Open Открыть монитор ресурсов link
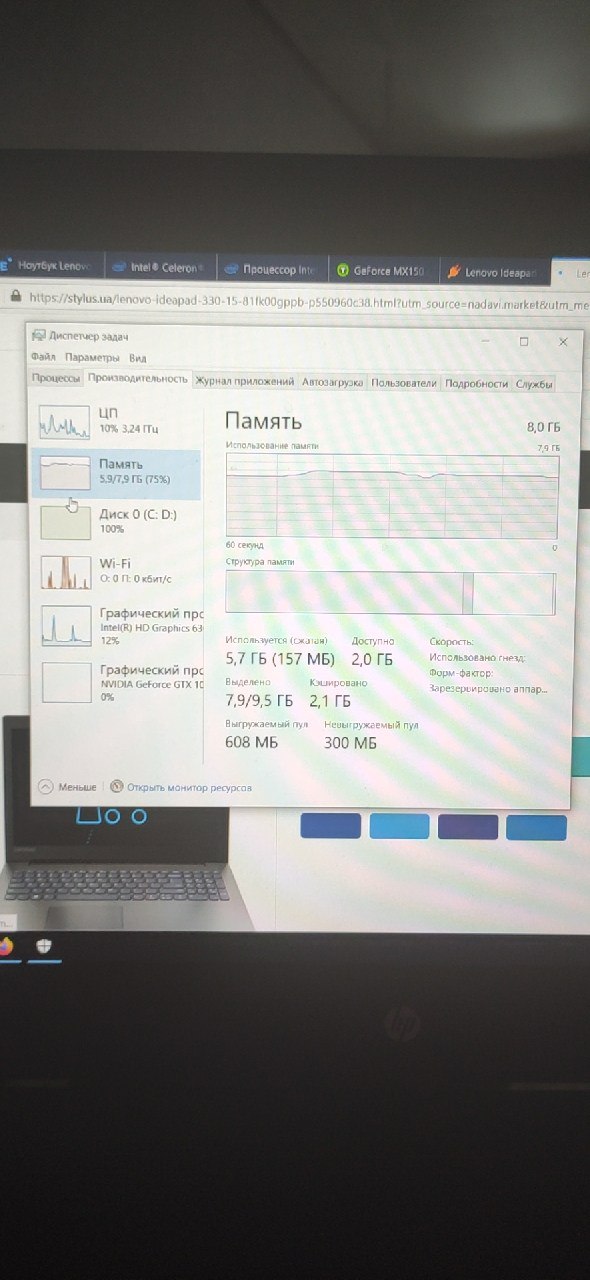This screenshot has width=590, height=1280. click(x=189, y=787)
